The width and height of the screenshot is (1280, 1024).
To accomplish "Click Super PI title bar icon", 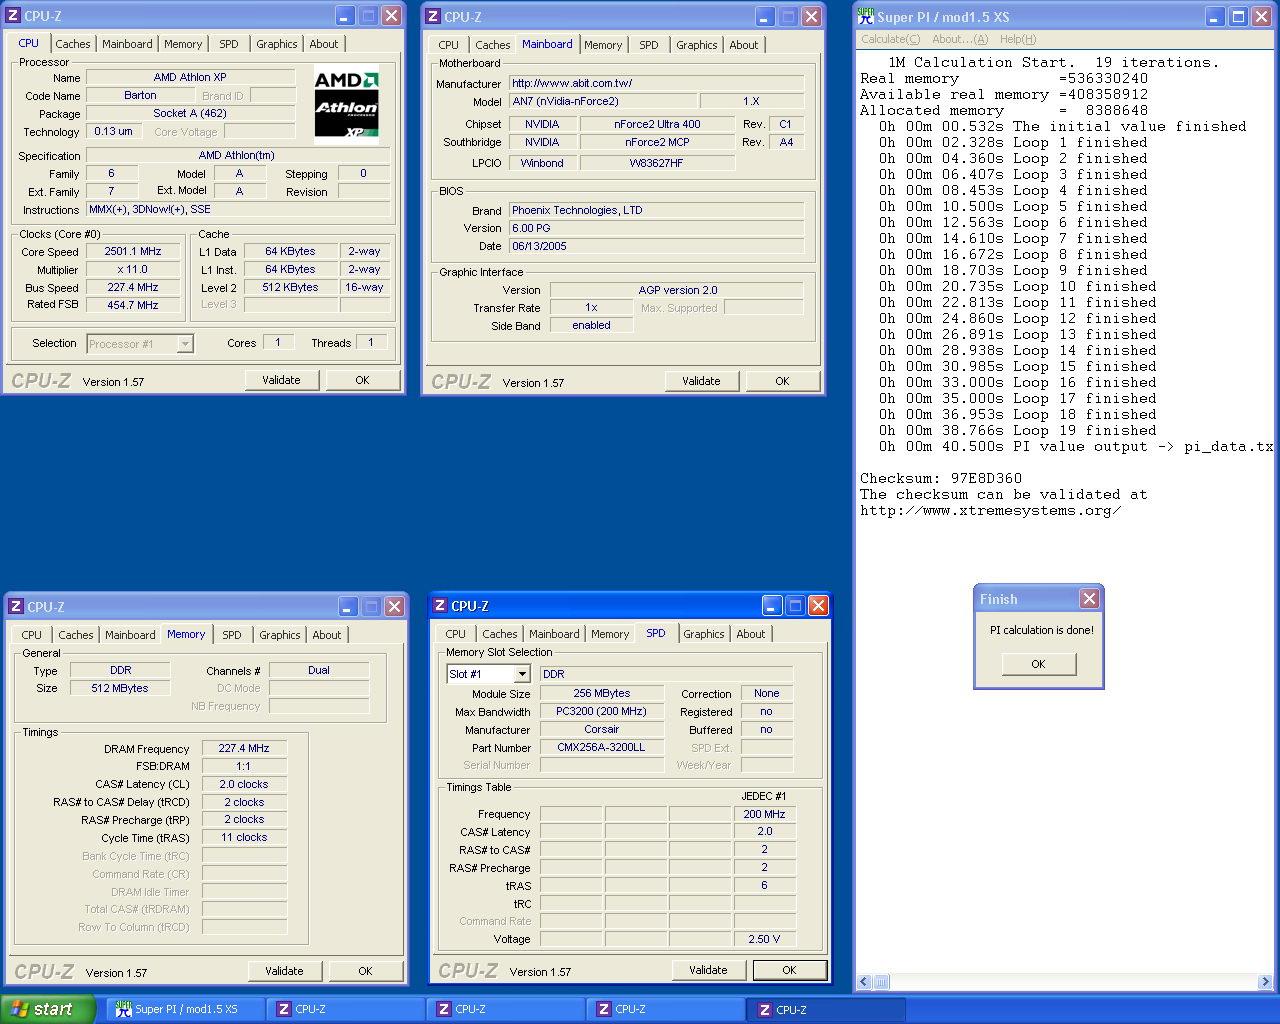I will (866, 16).
